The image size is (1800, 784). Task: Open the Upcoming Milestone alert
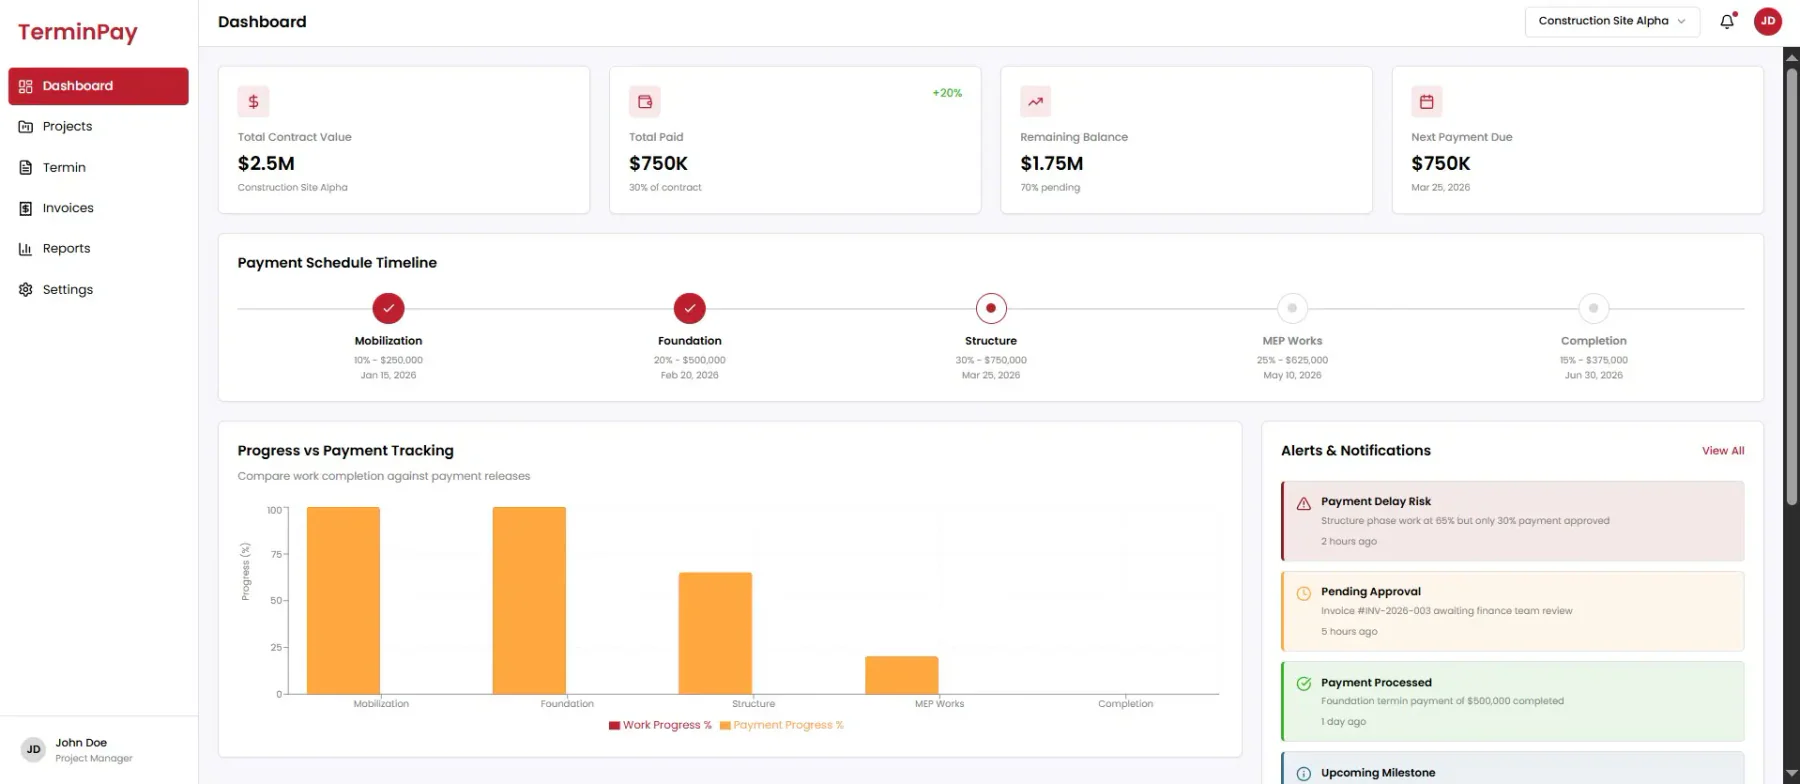tap(1512, 768)
